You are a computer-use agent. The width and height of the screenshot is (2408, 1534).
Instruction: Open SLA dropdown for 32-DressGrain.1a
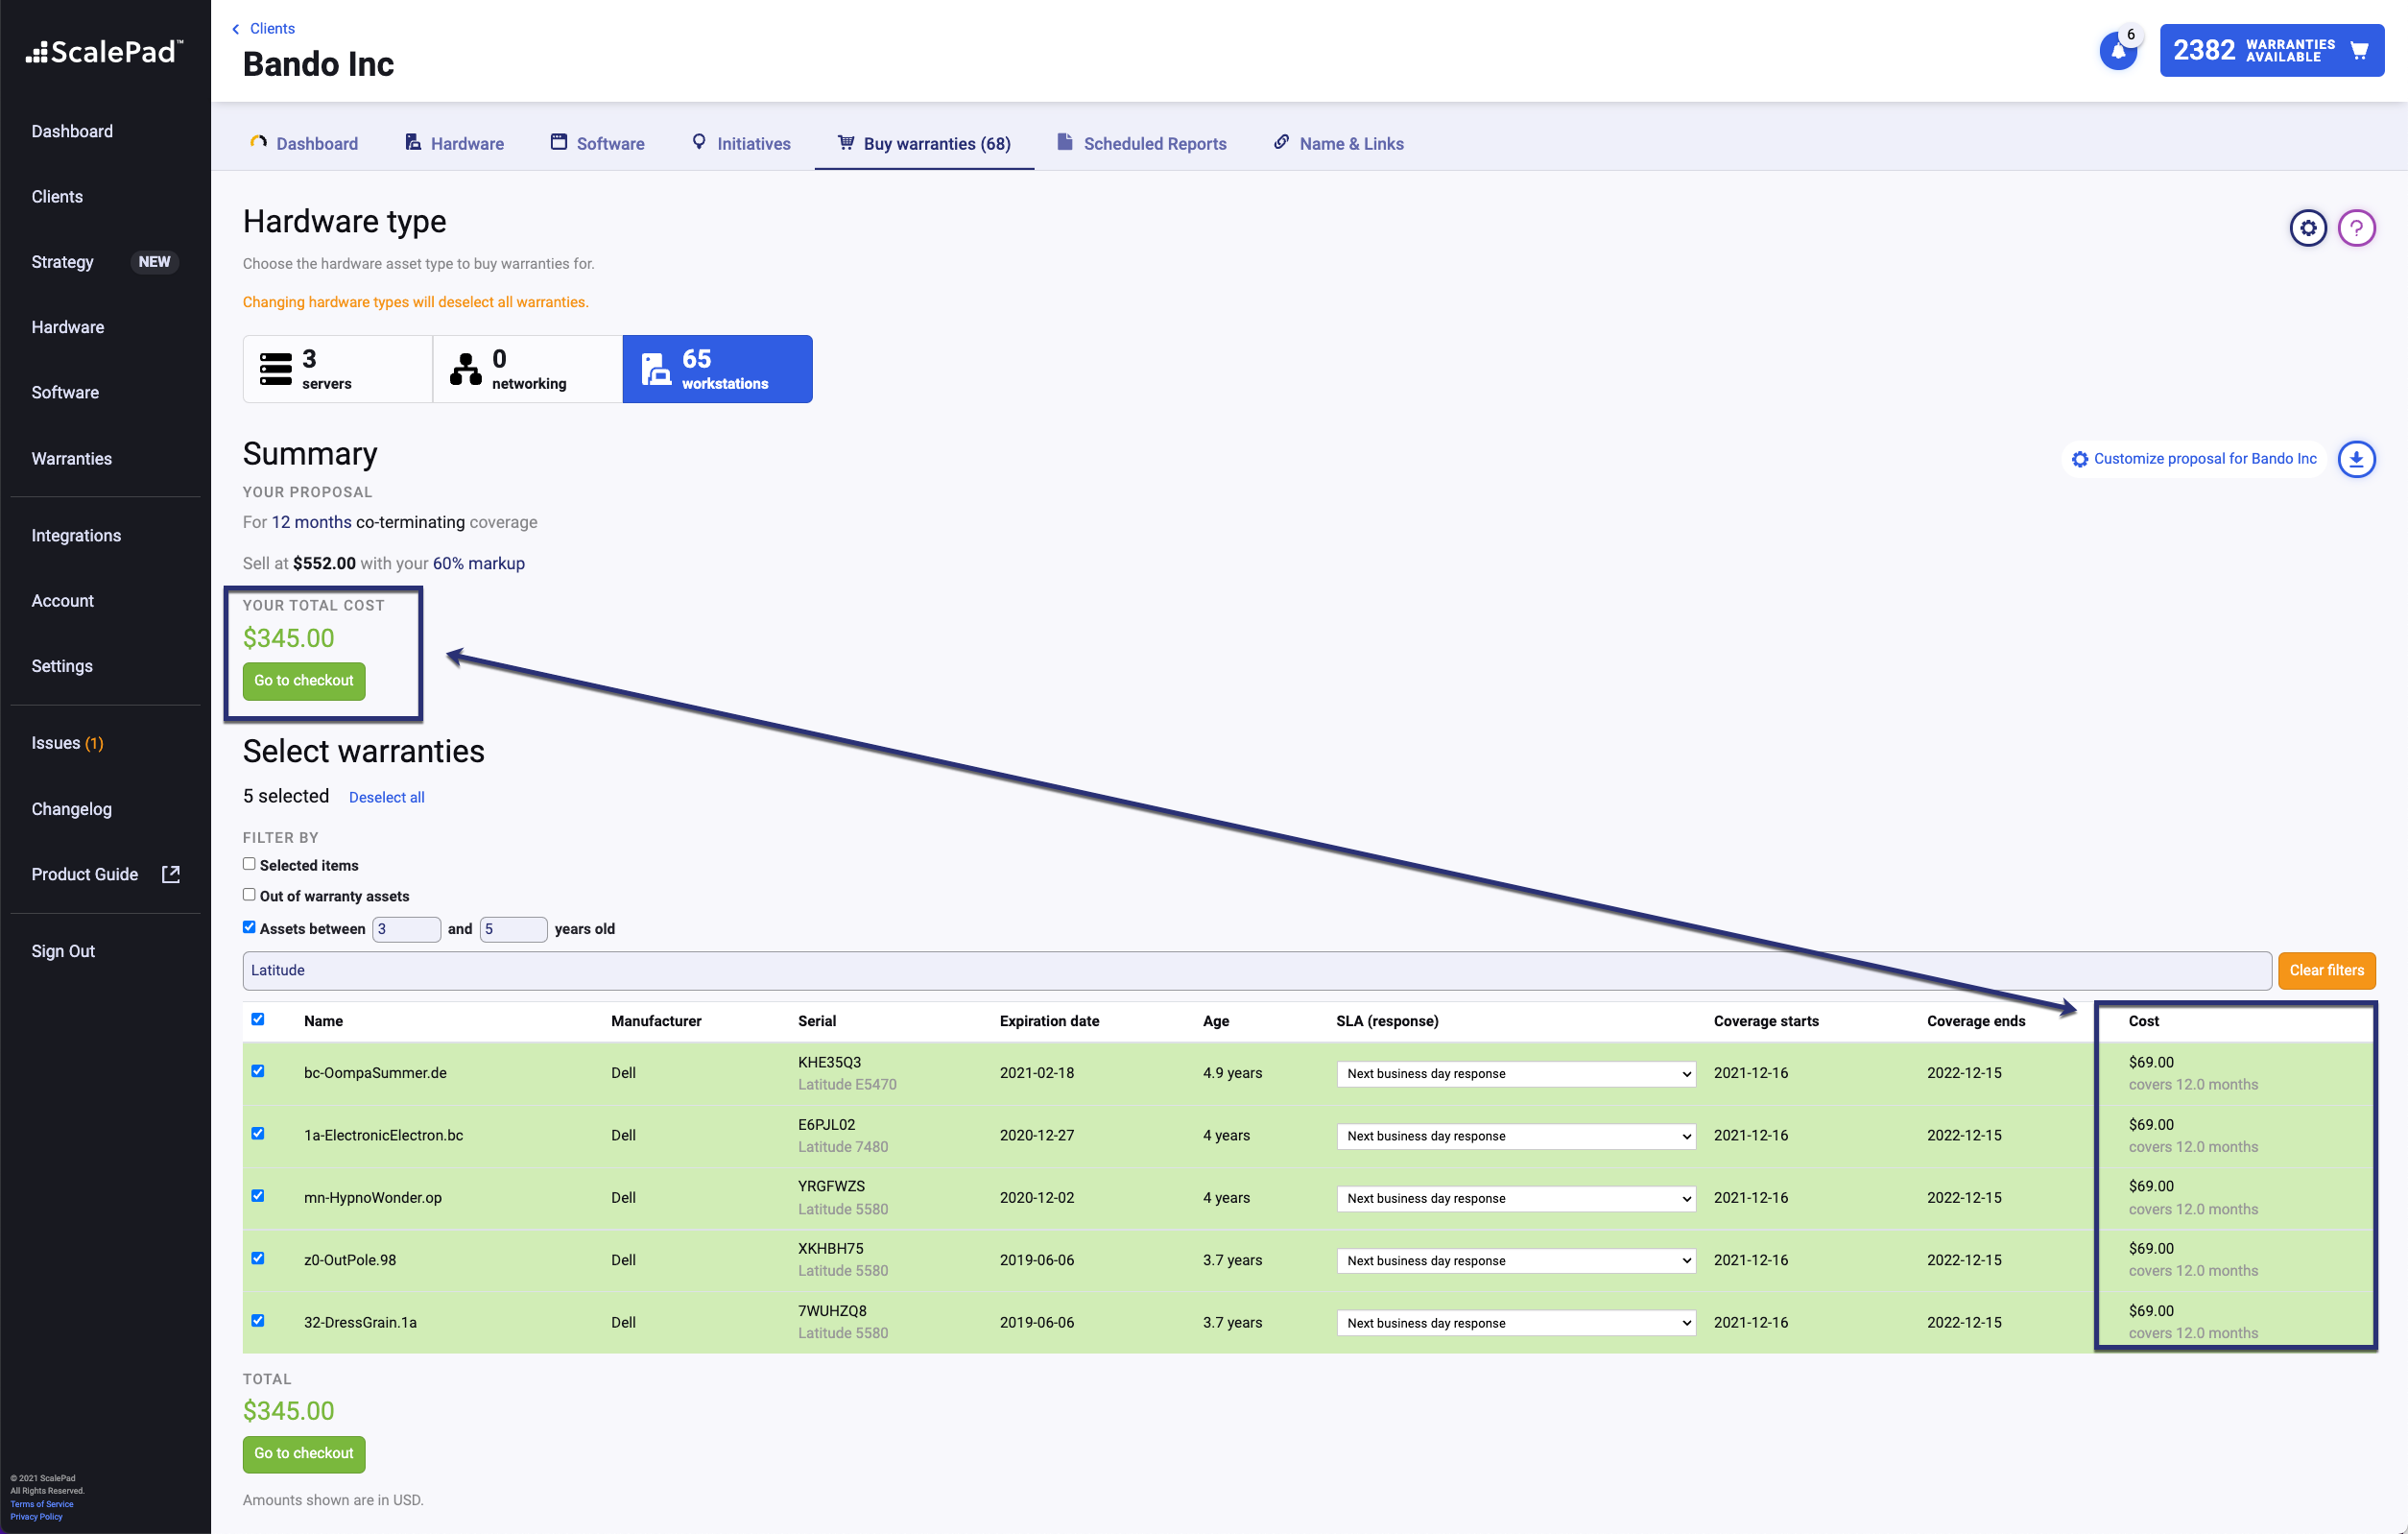tap(1515, 1323)
